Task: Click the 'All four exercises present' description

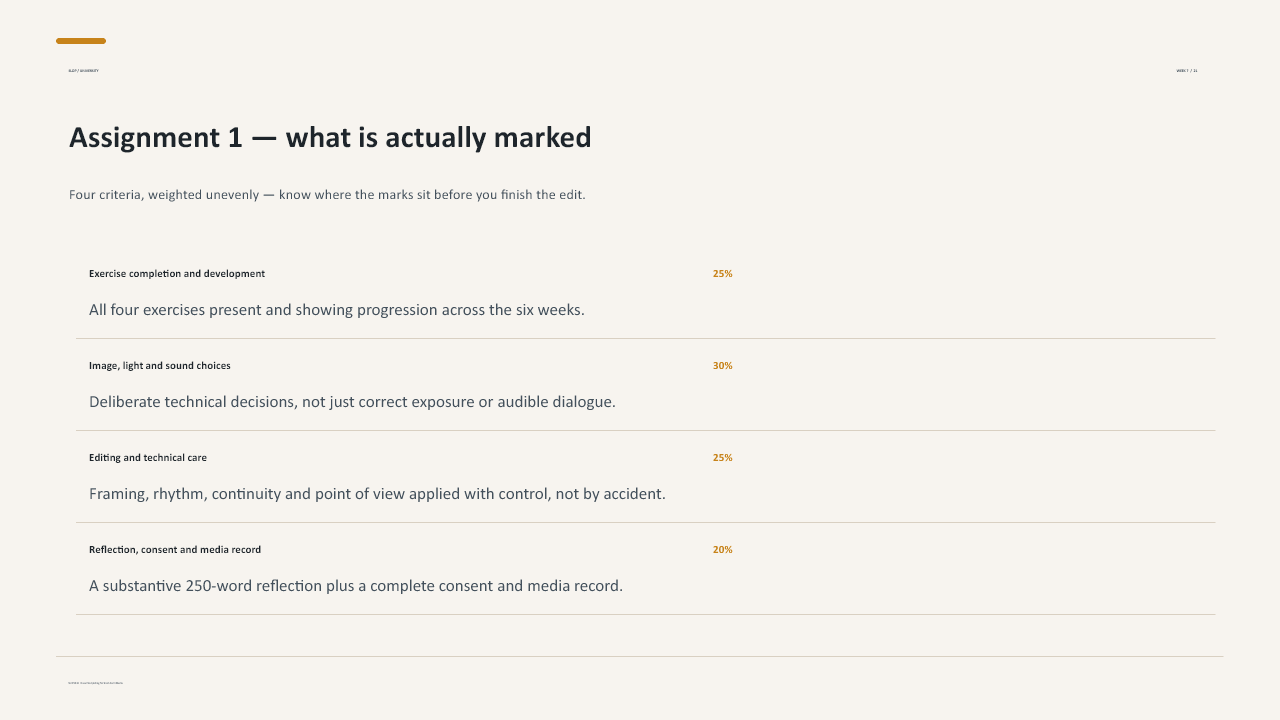Action: point(337,310)
